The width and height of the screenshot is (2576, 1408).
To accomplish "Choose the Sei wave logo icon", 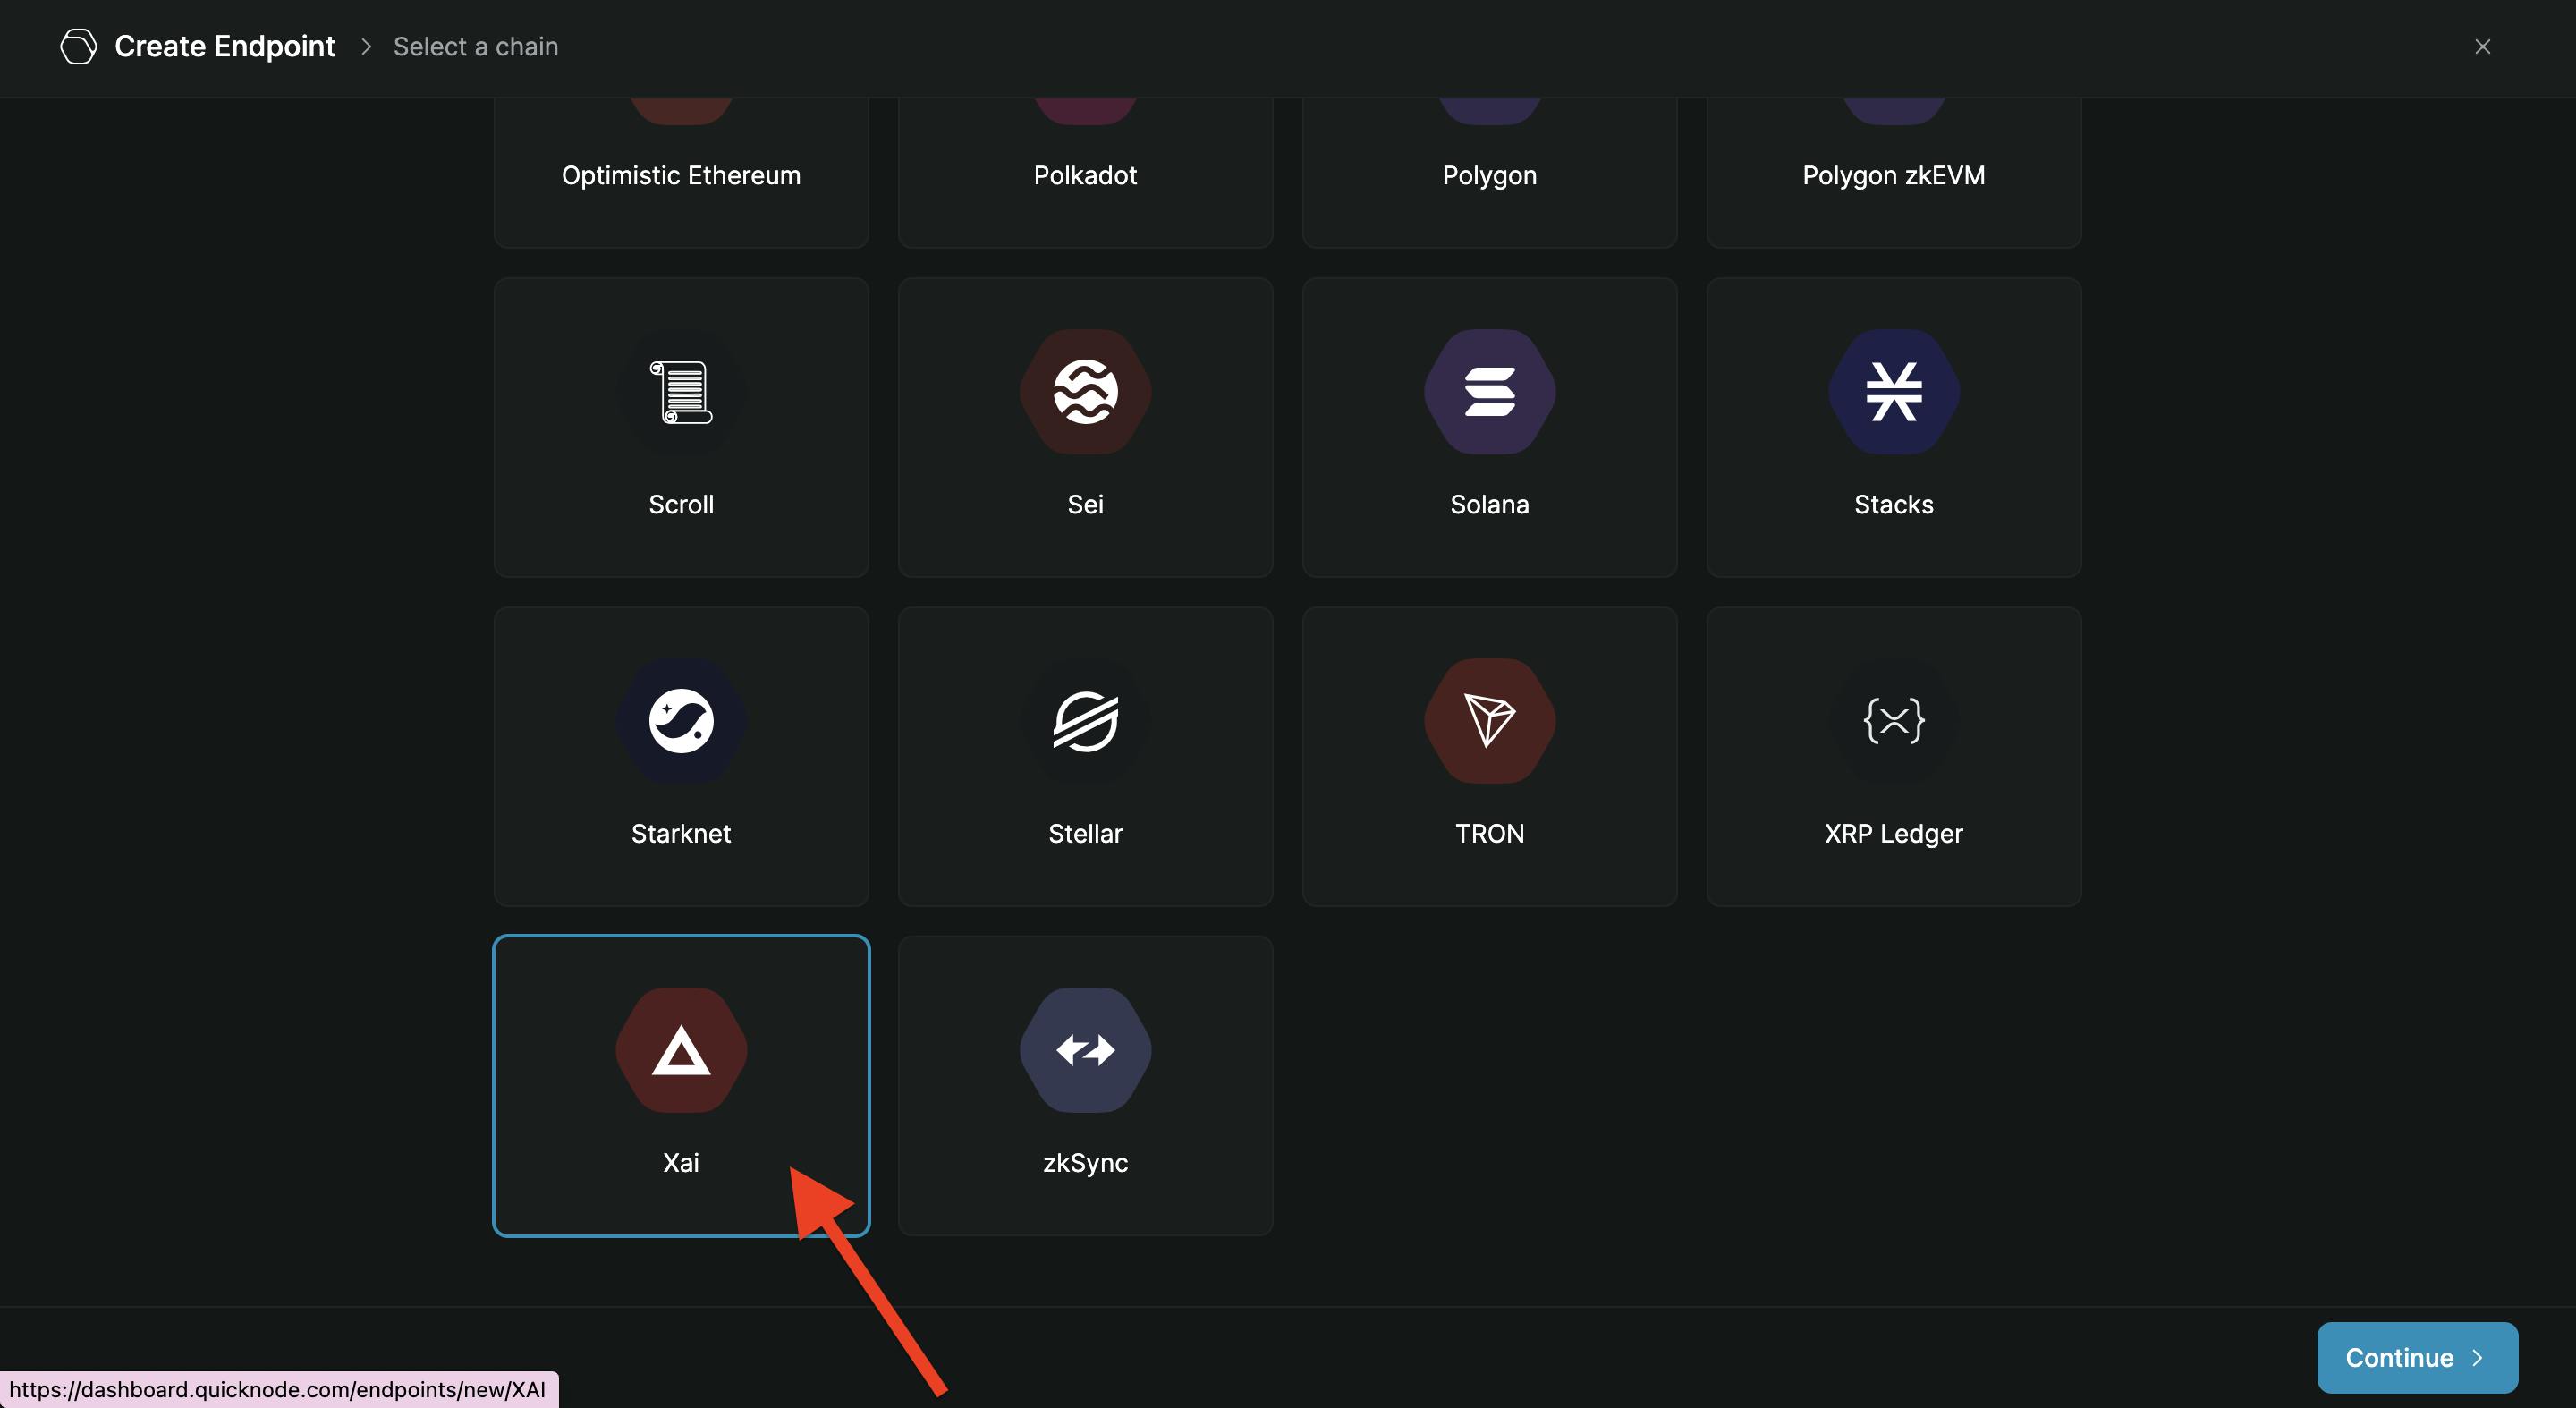I will (1085, 392).
